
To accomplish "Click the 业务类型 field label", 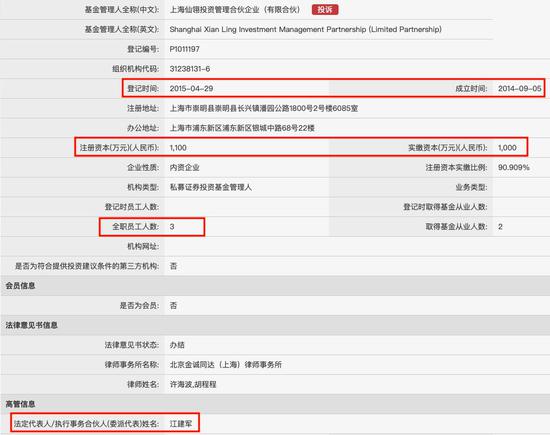I will 471,187.
